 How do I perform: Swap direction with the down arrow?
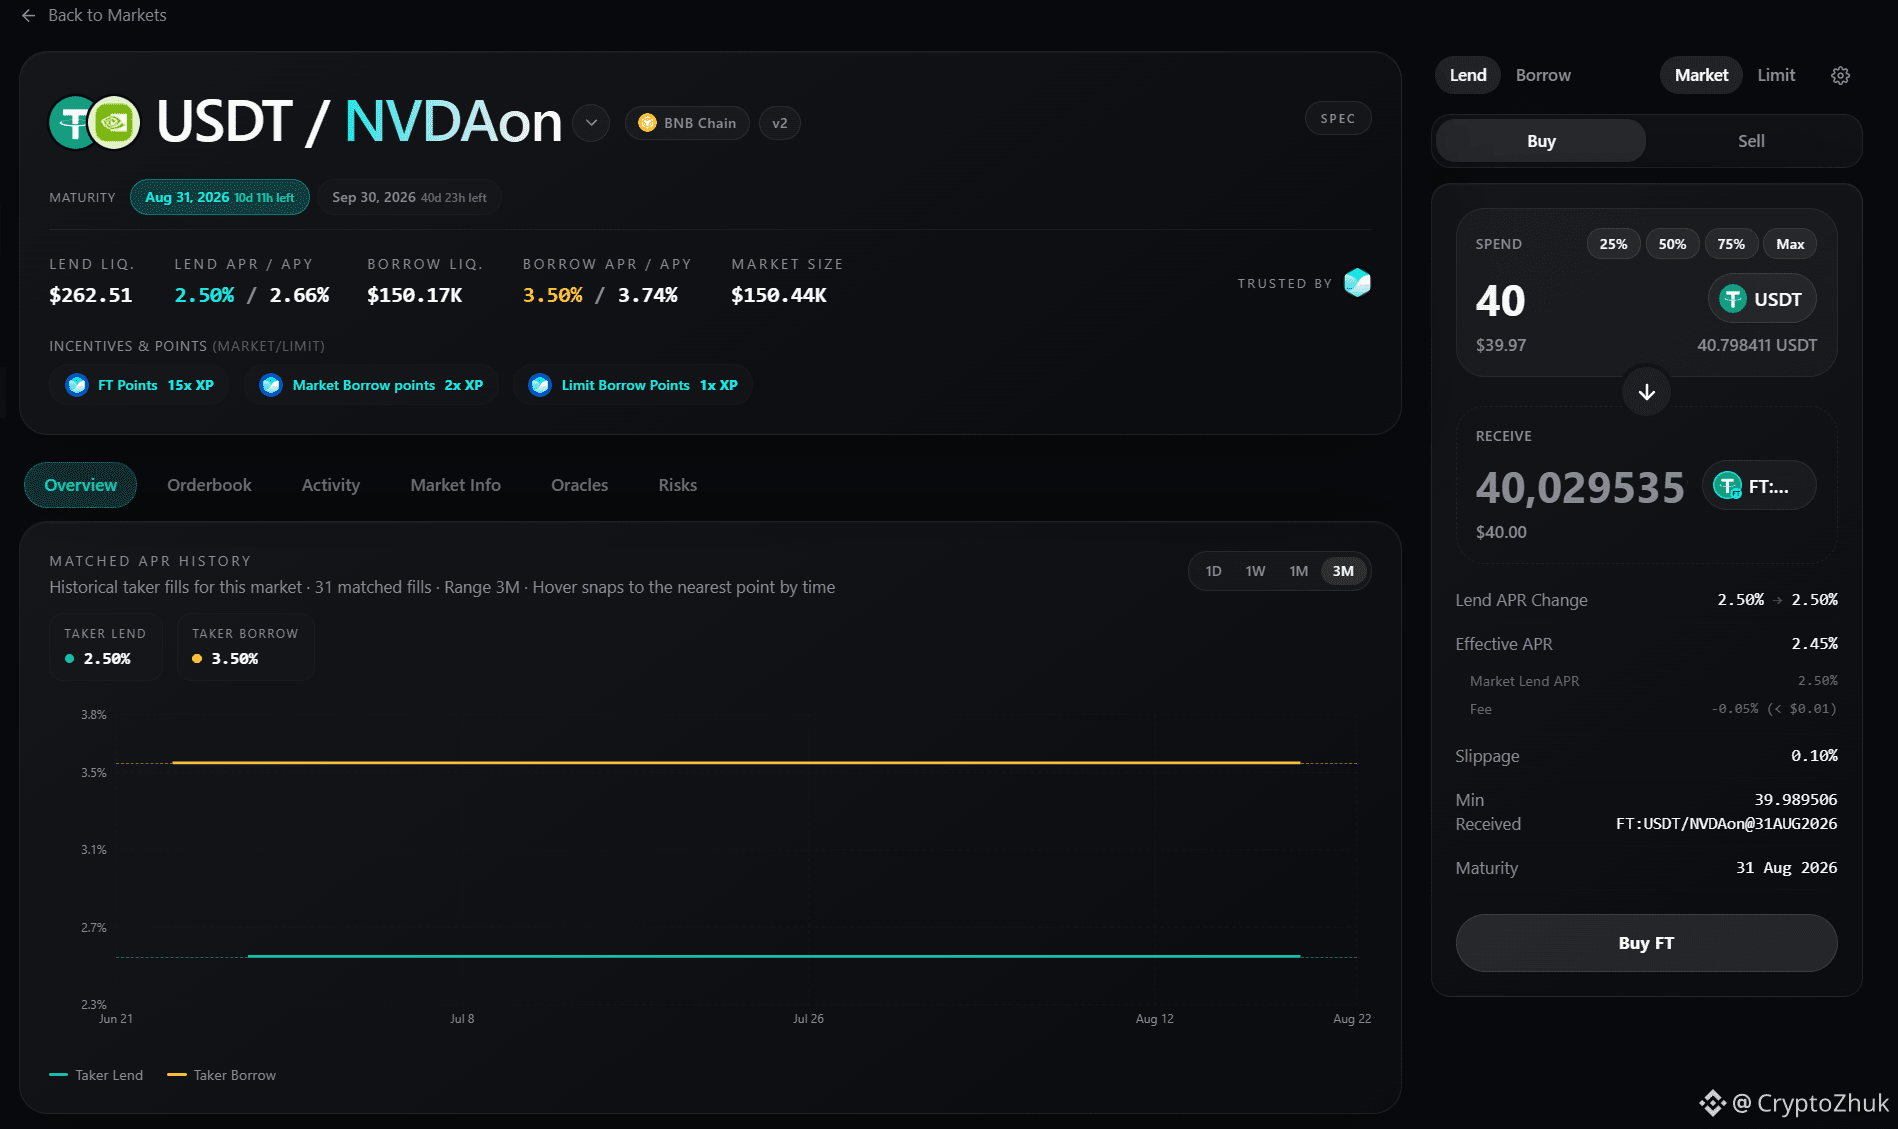(x=1646, y=392)
